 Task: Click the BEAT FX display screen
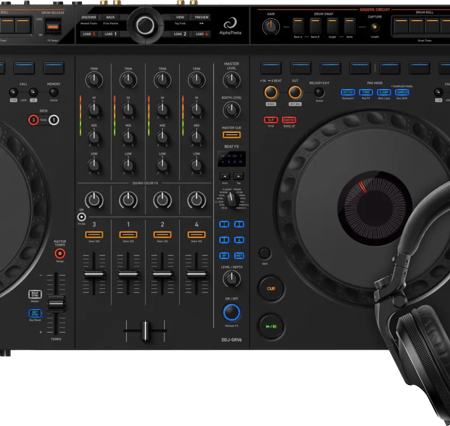pyautogui.click(x=231, y=159)
